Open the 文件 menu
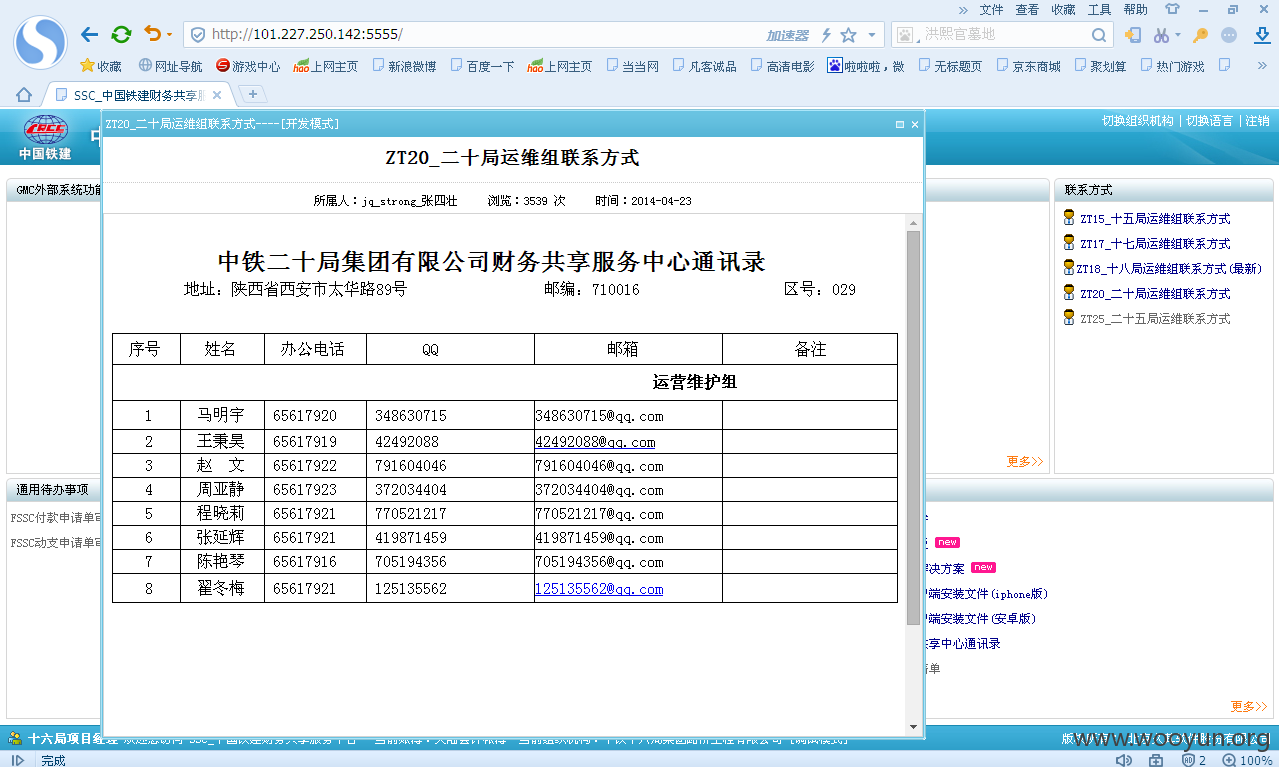The image size is (1279, 767). point(991,9)
